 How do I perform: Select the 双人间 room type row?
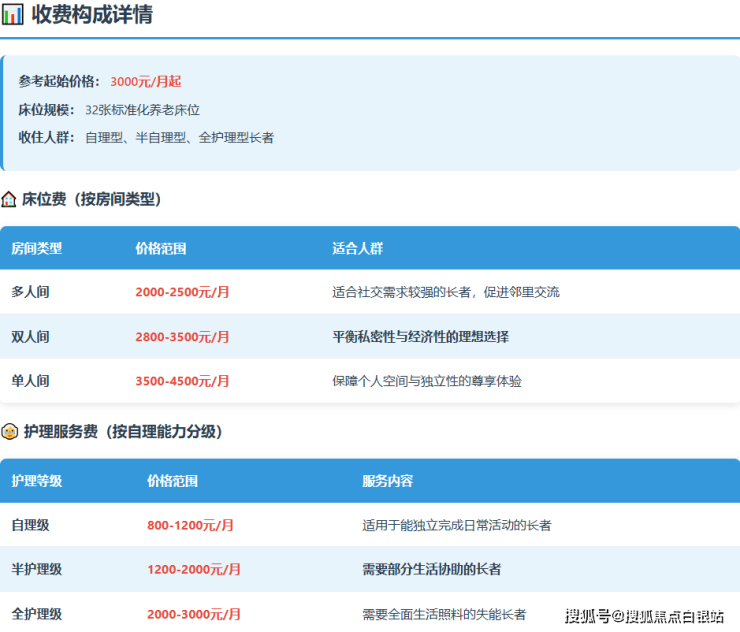pyautogui.click(x=30, y=337)
